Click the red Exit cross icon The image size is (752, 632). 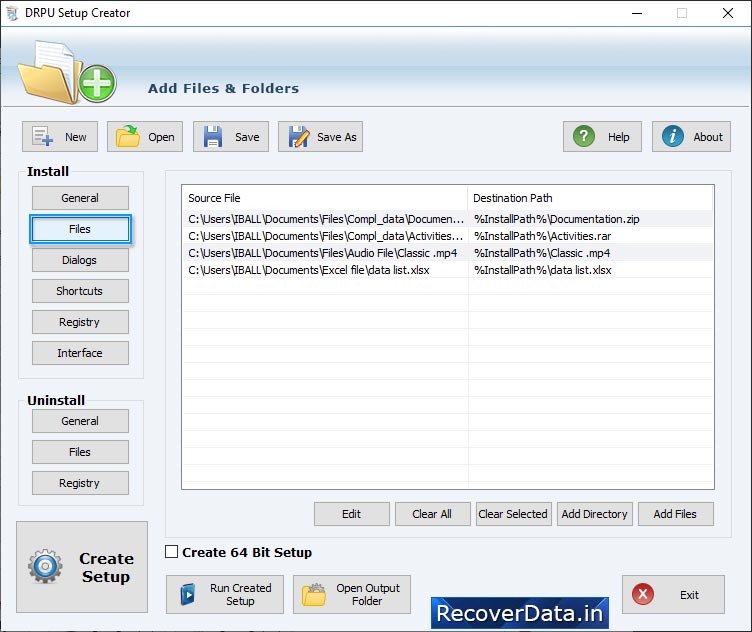pyautogui.click(x=643, y=594)
